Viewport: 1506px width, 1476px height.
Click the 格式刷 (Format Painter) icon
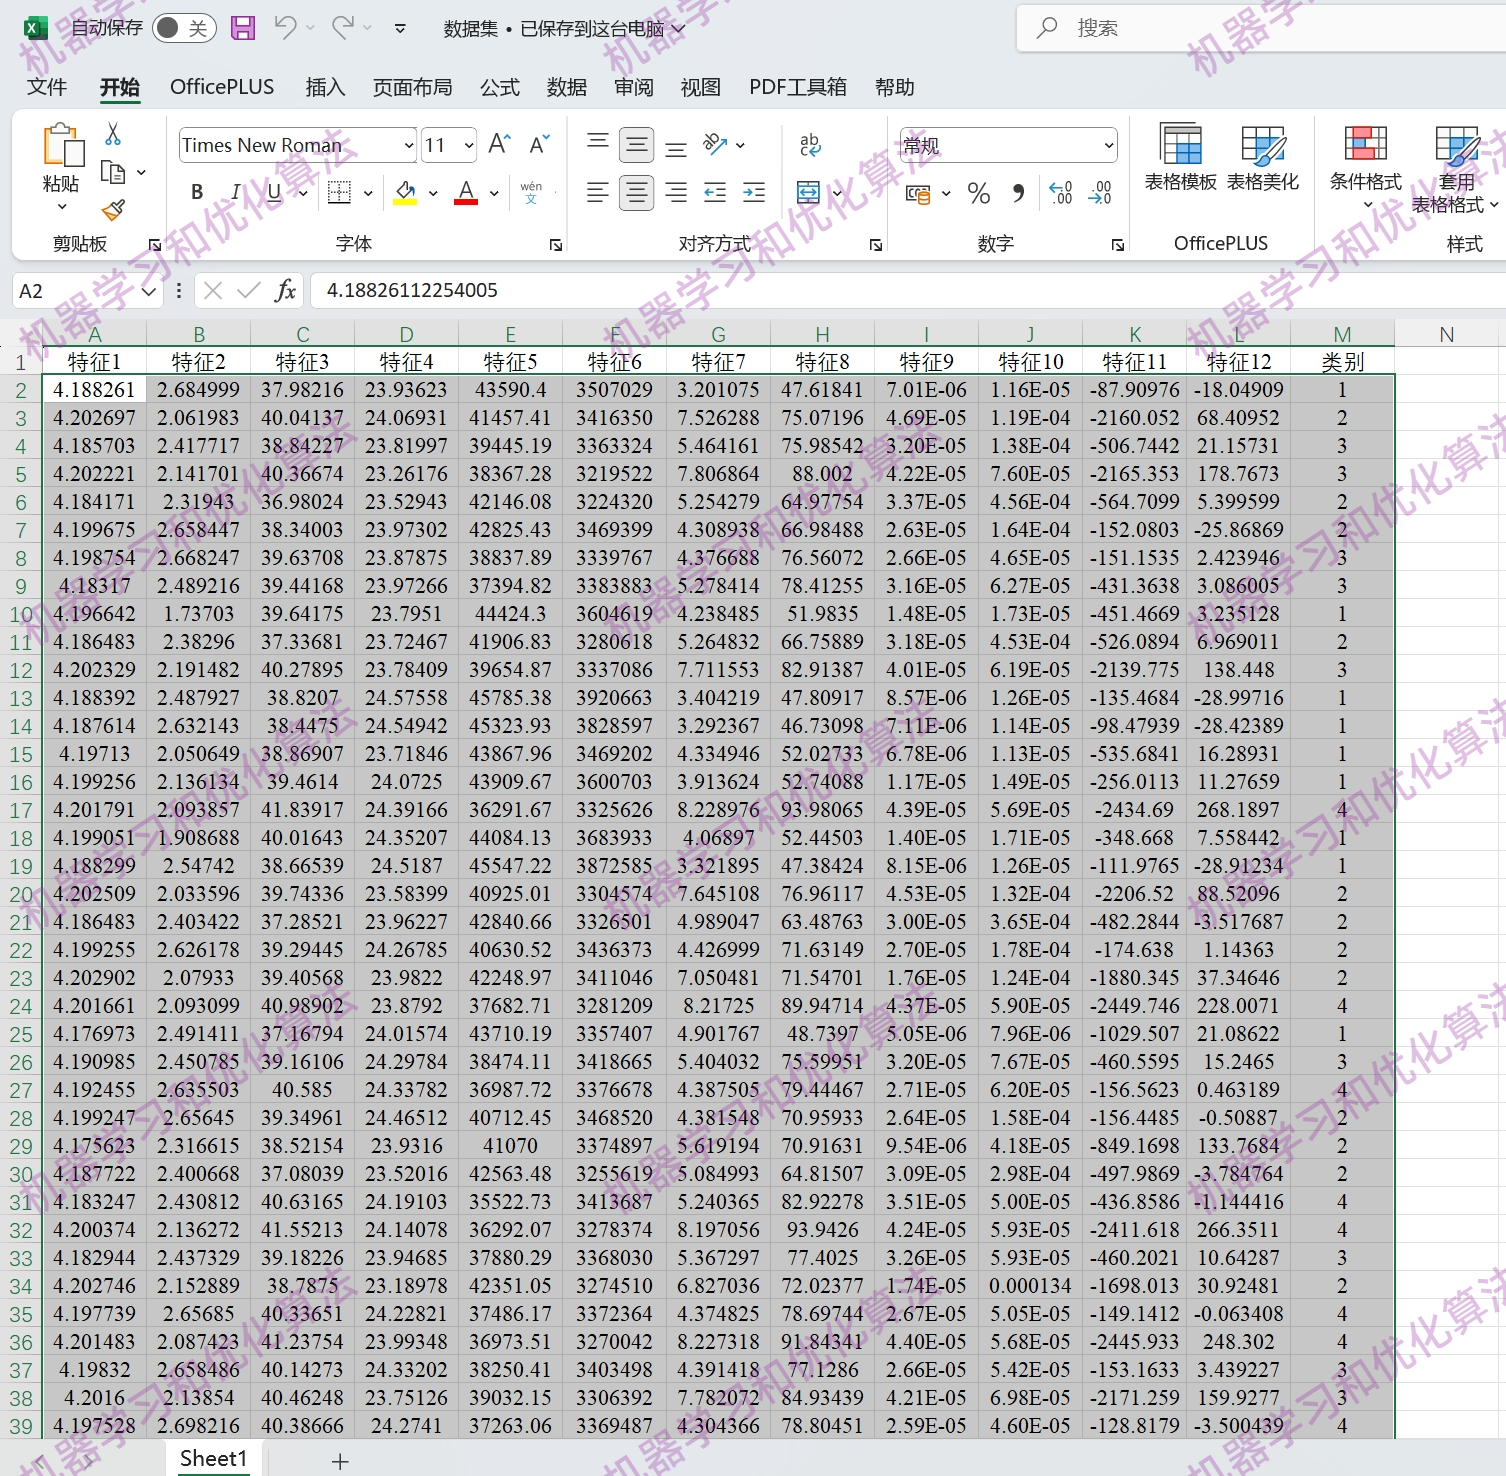point(113,210)
